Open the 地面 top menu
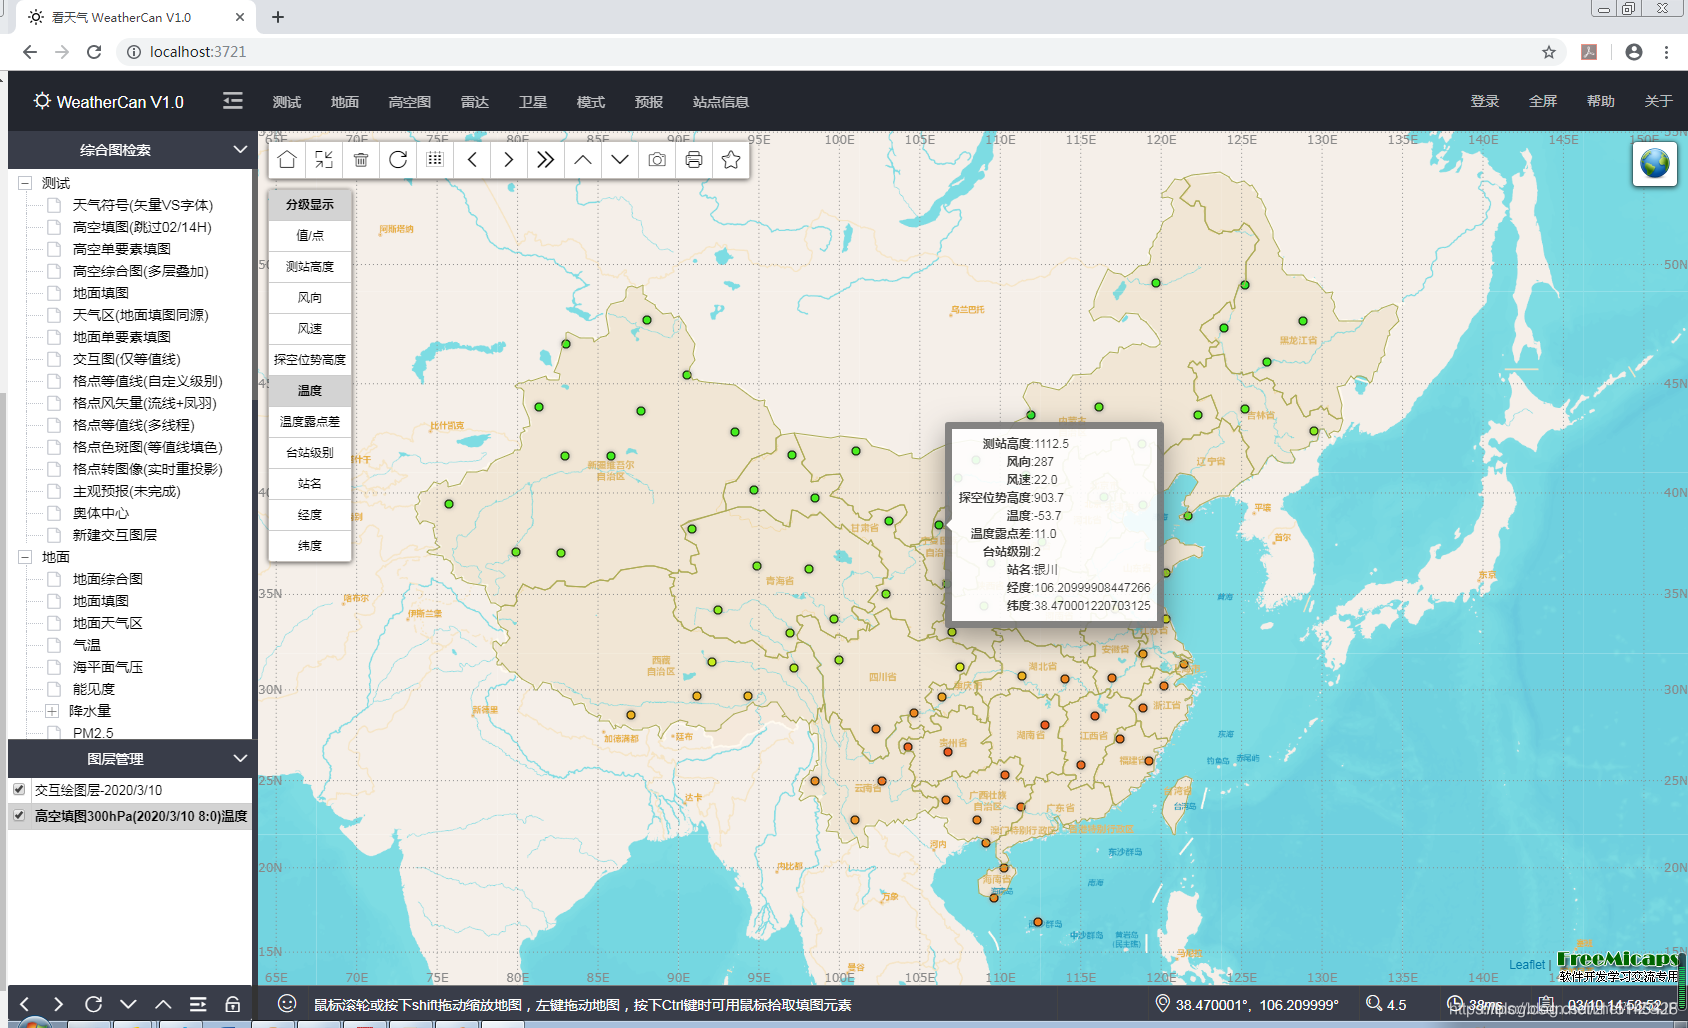The width and height of the screenshot is (1688, 1028). click(x=345, y=102)
